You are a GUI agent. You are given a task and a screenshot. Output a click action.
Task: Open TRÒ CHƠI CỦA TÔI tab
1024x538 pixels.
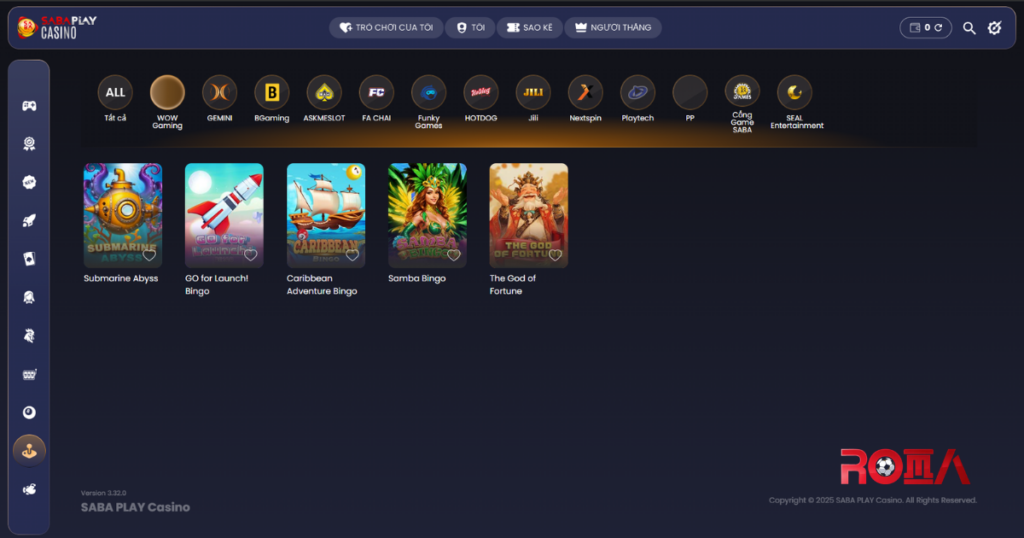[x=386, y=27]
